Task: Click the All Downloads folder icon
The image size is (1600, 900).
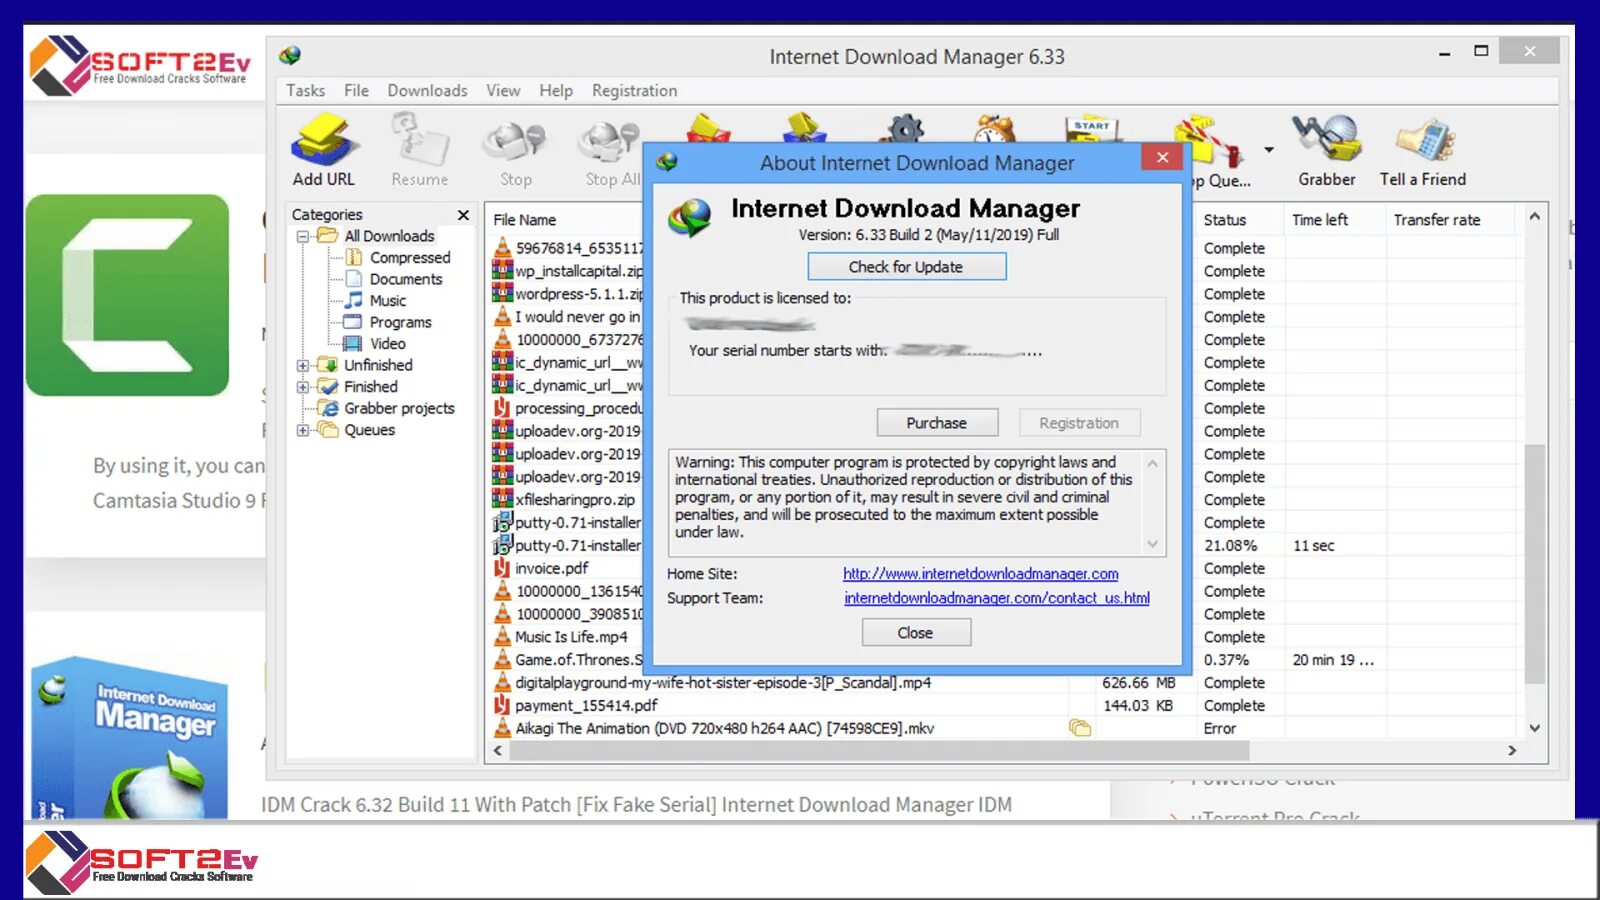Action: pyautogui.click(x=328, y=236)
